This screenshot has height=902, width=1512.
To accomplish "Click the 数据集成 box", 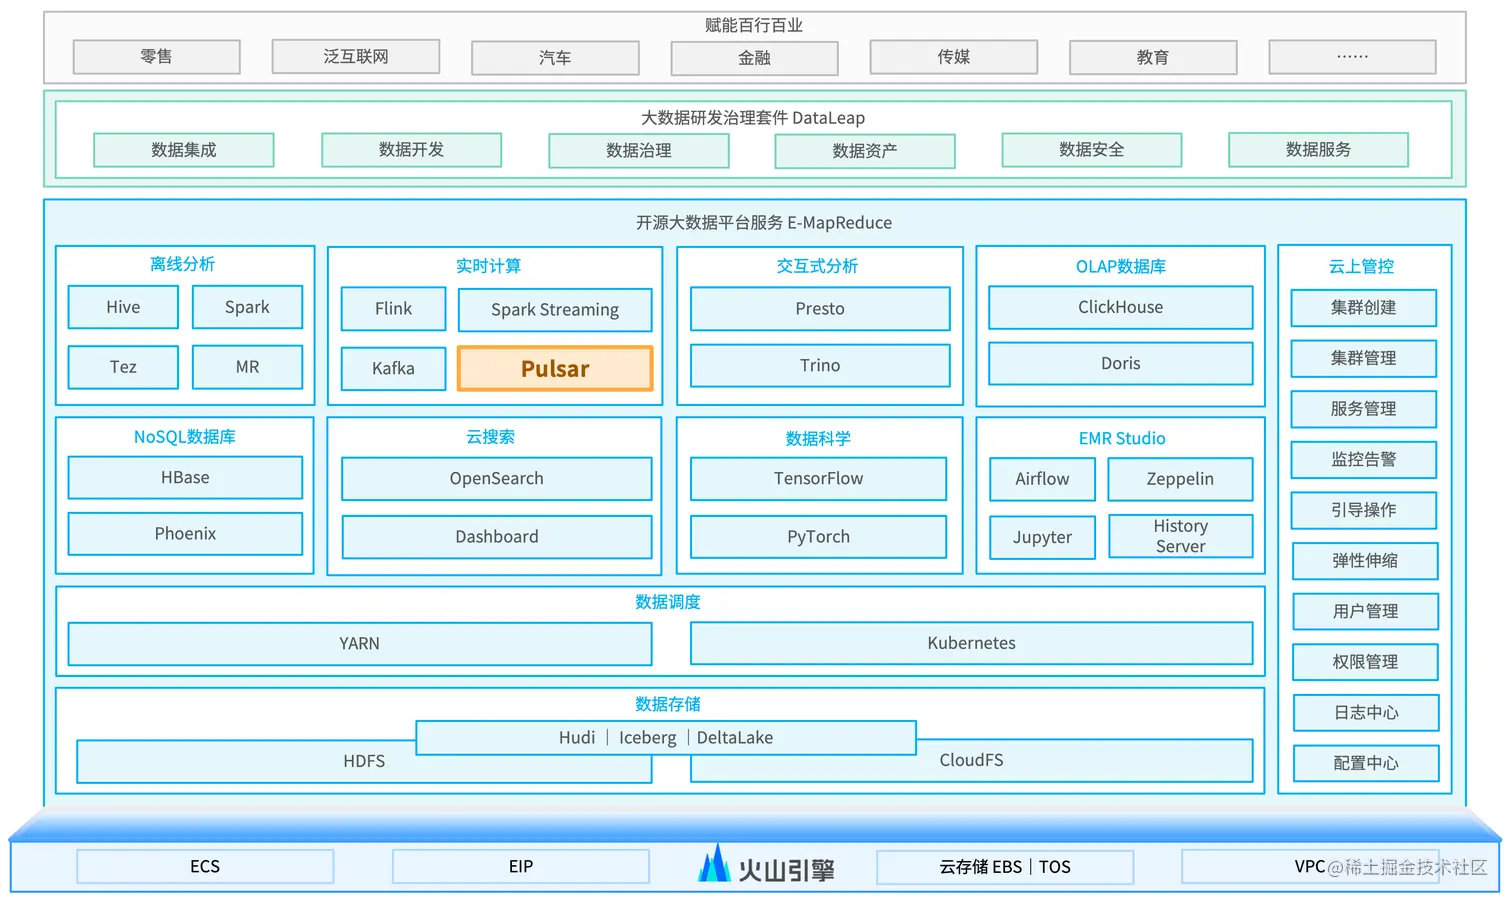I will (184, 150).
